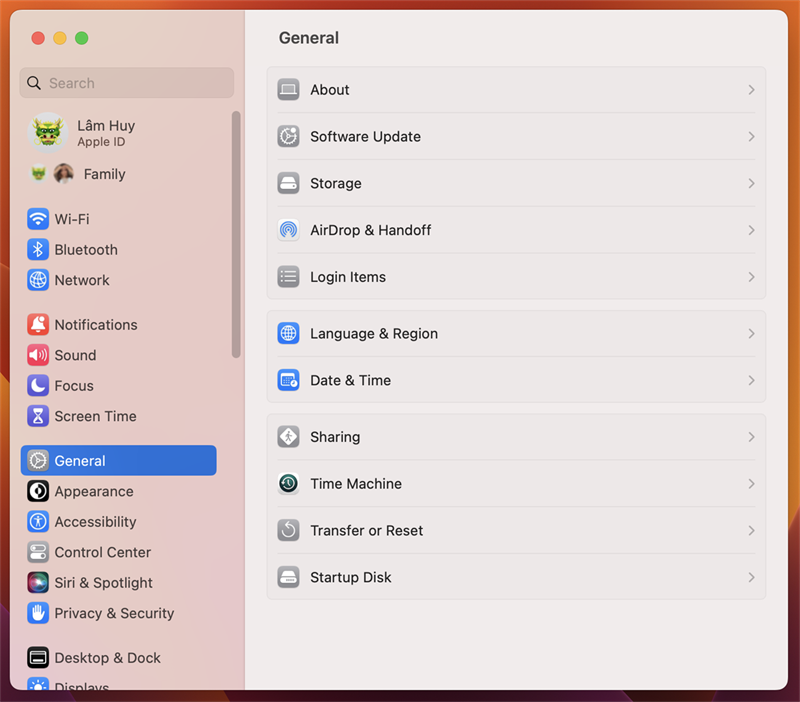
Task: Open the Family sharing label
Action: pos(105,174)
